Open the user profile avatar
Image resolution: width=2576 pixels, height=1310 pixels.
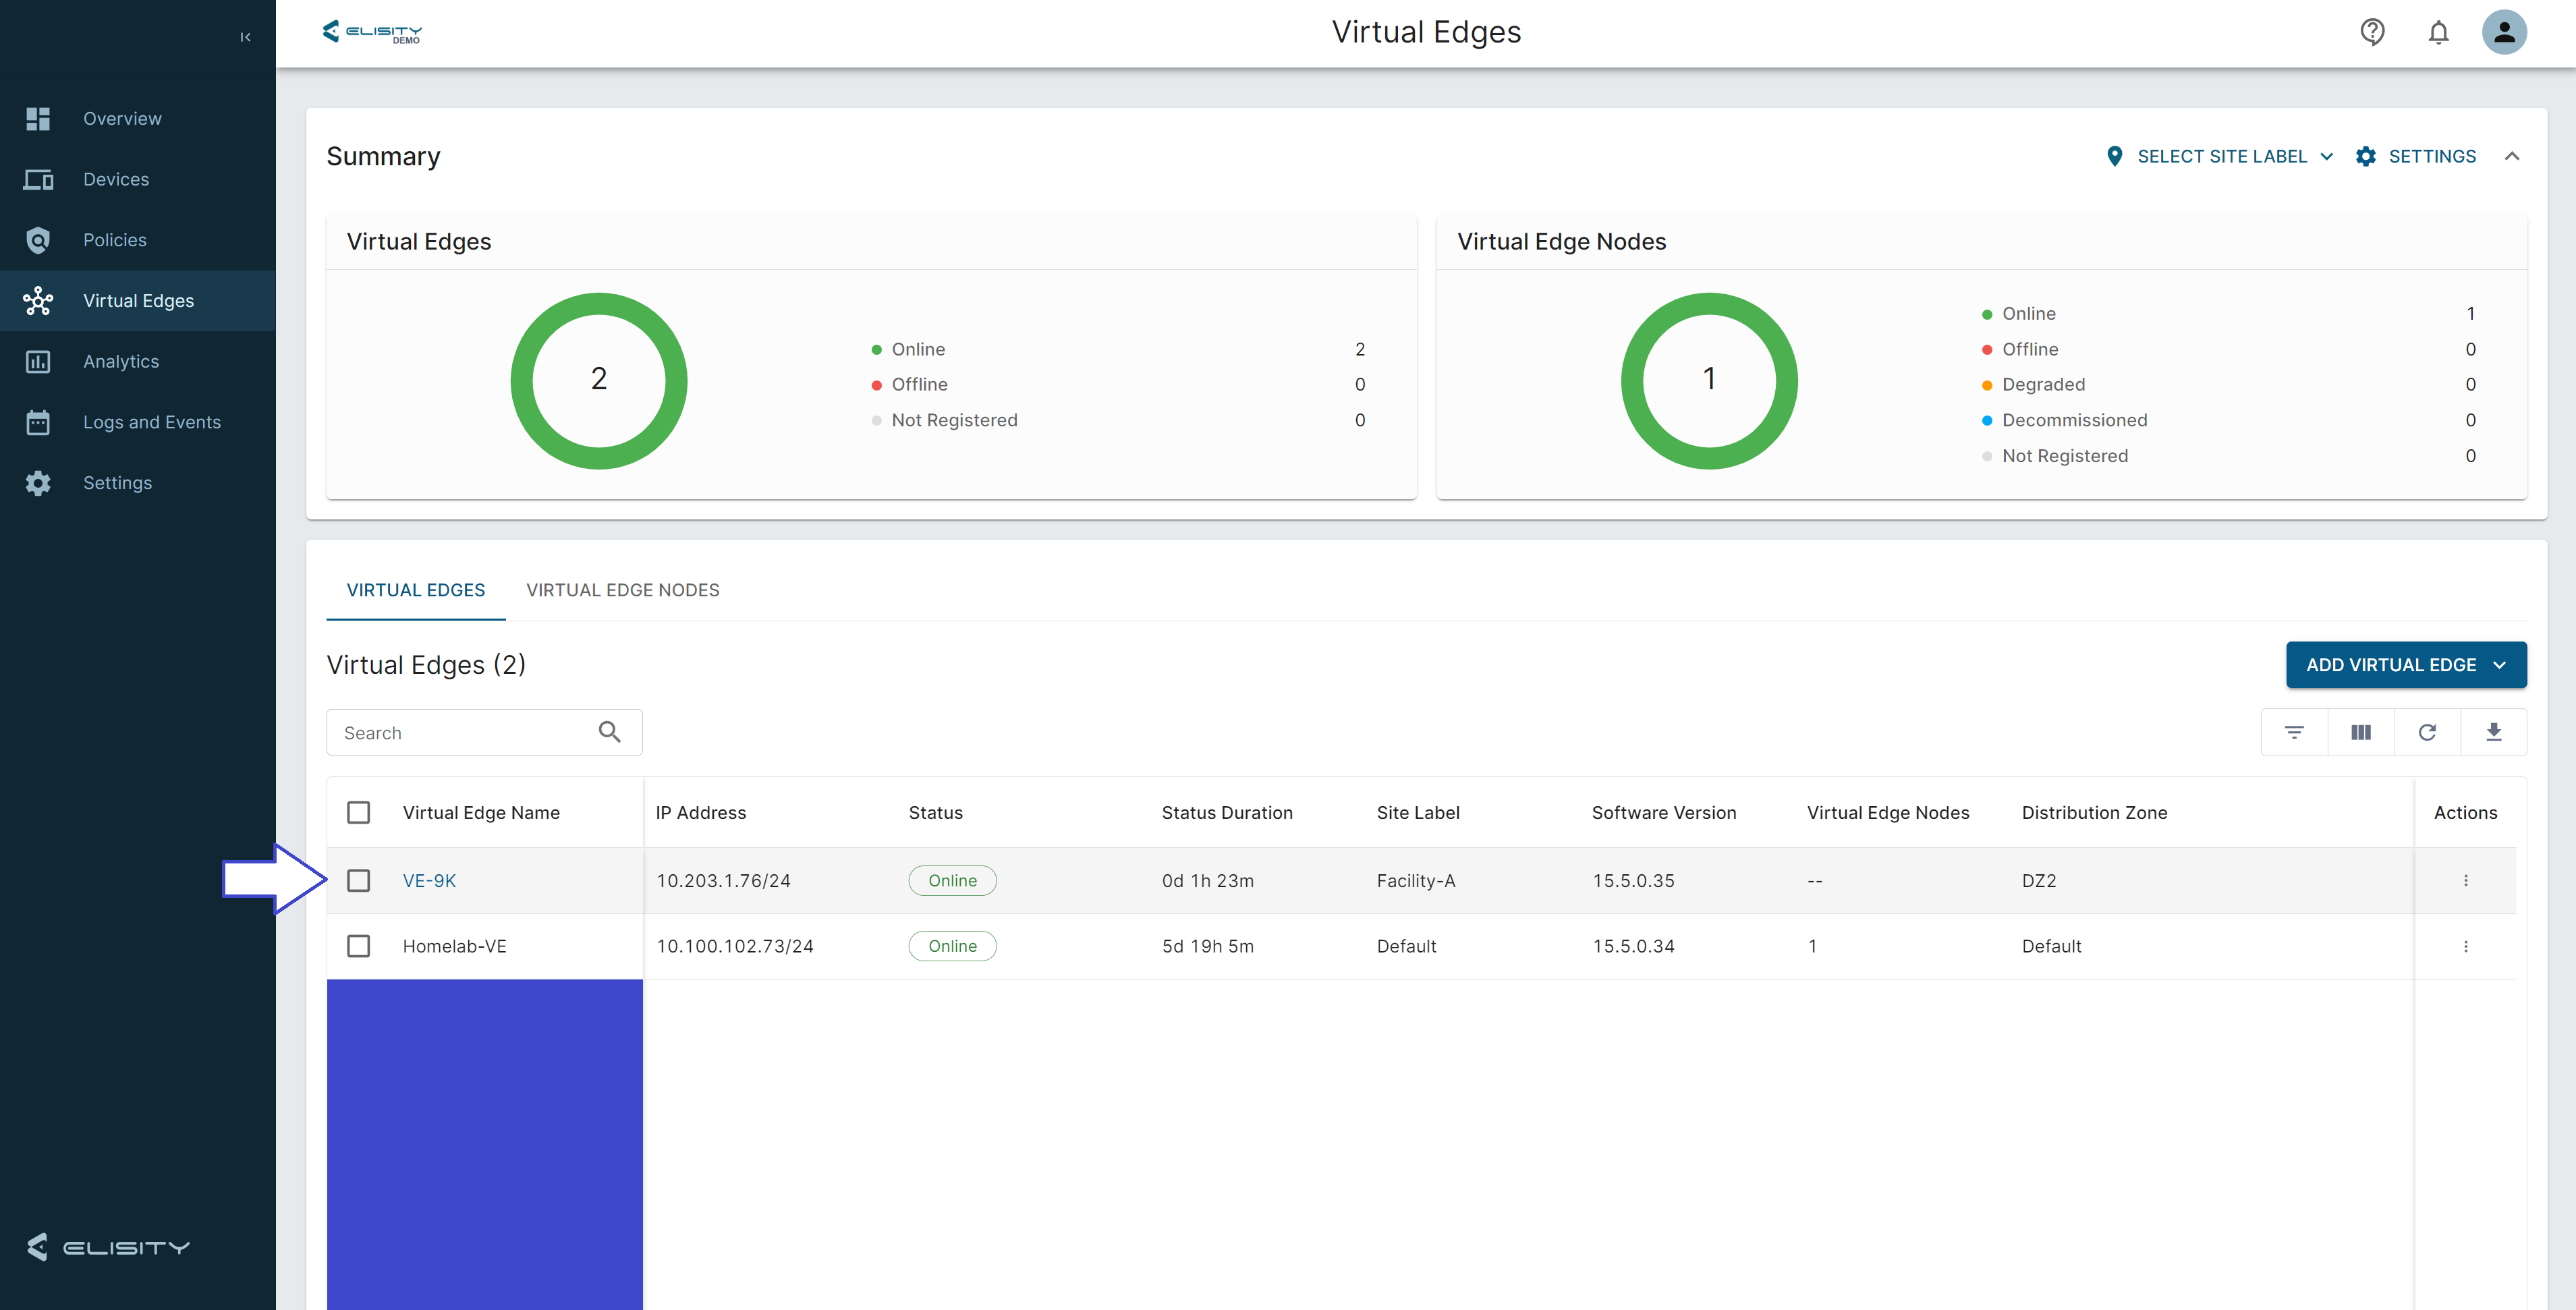pyautogui.click(x=2504, y=32)
